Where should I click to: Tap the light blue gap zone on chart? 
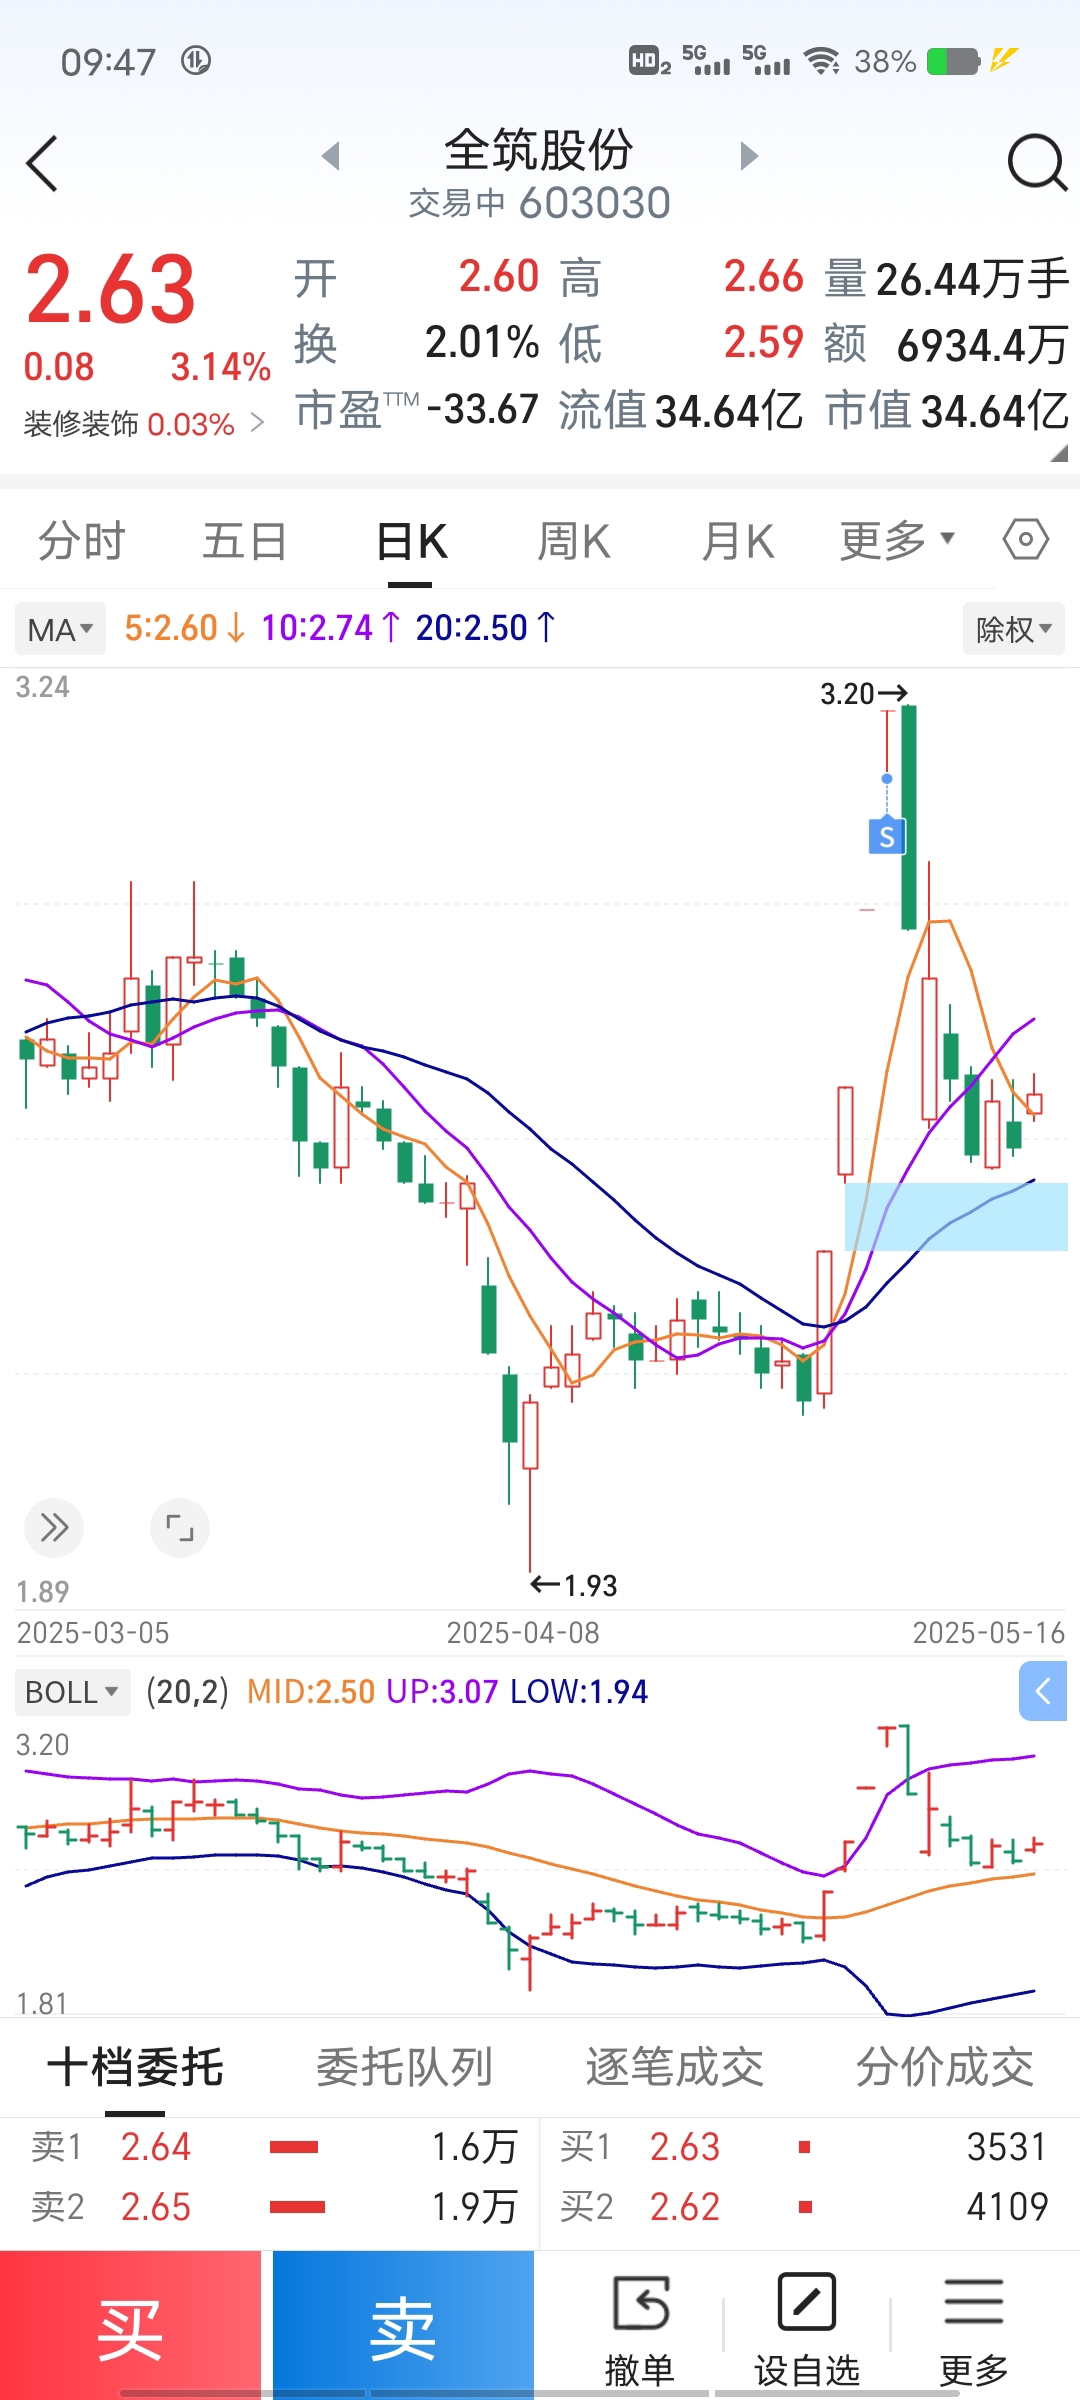(956, 1216)
